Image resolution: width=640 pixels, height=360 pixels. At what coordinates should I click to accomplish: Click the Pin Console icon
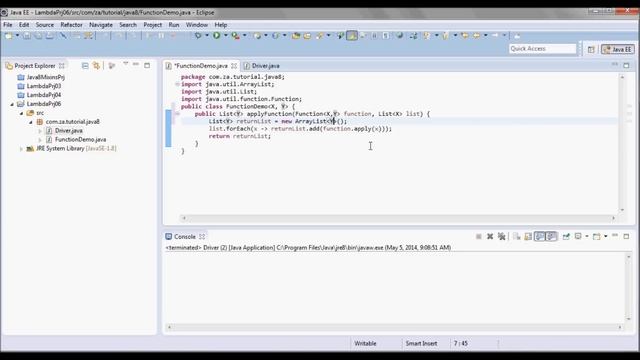pos(566,236)
